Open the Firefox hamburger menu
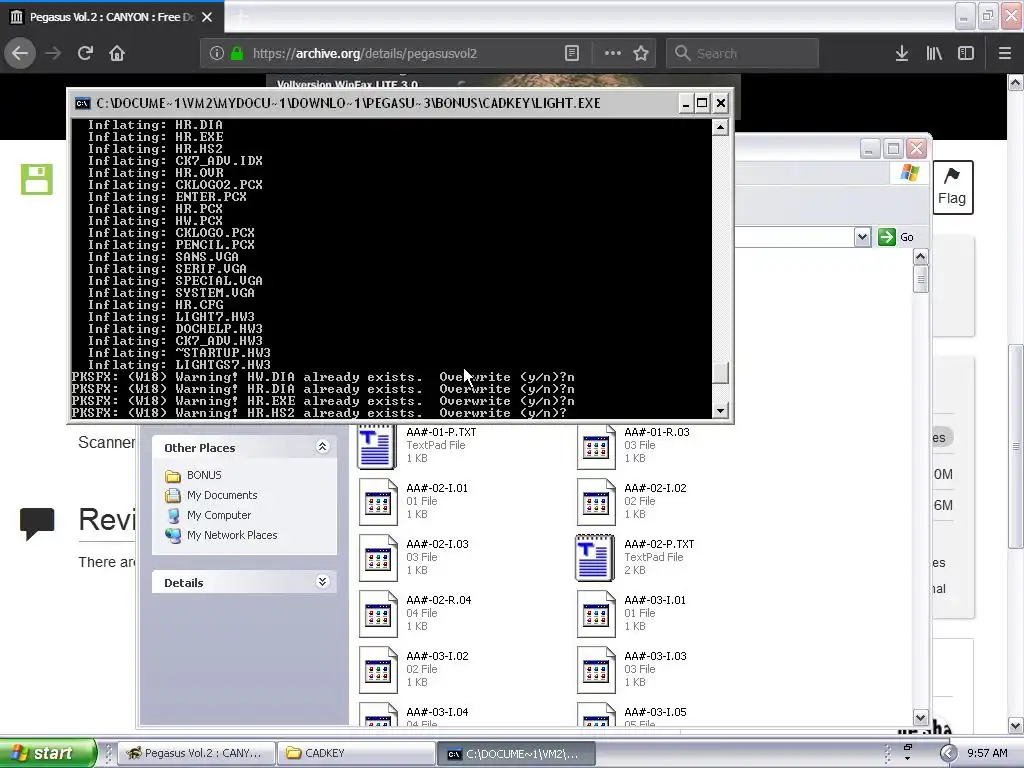This screenshot has height=768, width=1024. coord(1004,53)
